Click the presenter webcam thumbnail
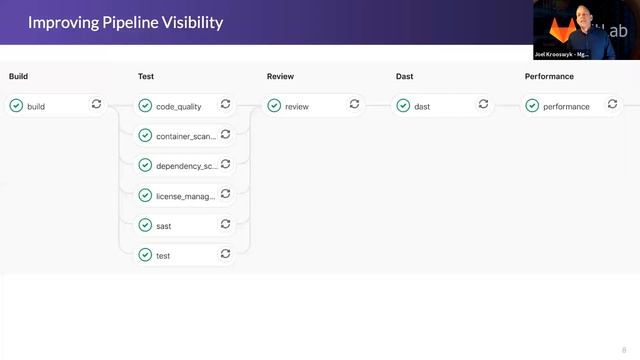The image size is (640, 360). click(x=587, y=30)
